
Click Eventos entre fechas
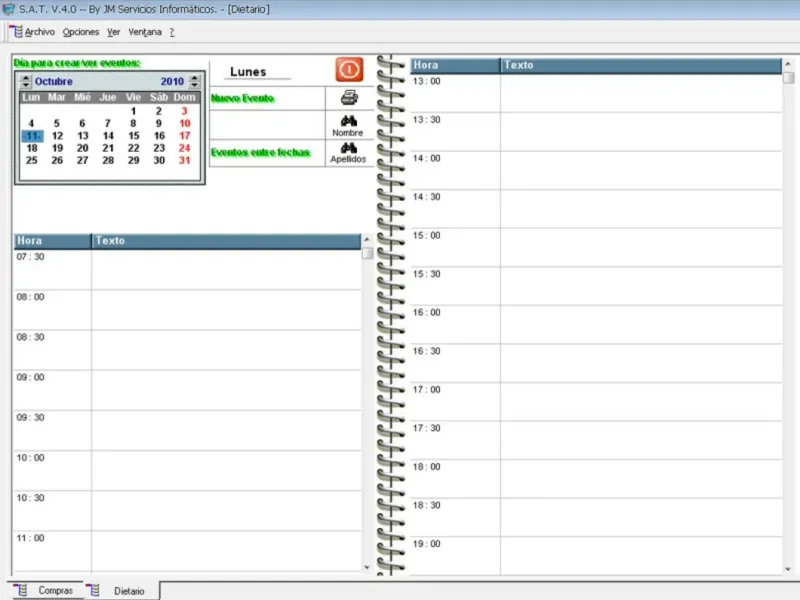click(260, 152)
